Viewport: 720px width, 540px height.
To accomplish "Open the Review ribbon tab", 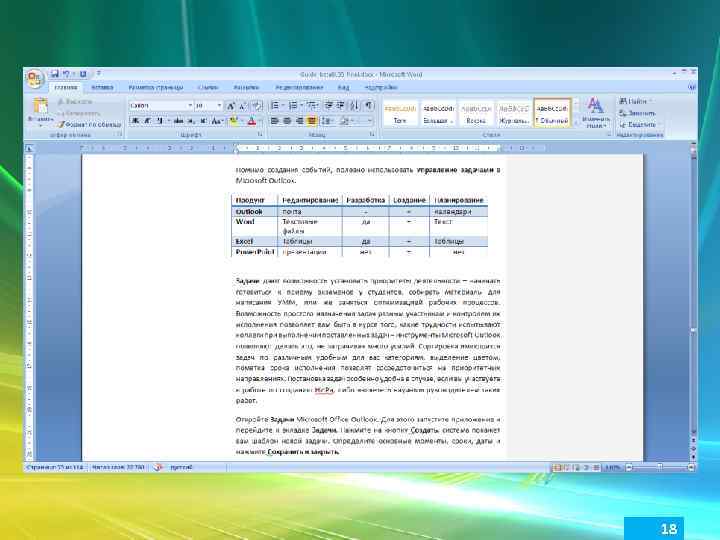I will [299, 87].
